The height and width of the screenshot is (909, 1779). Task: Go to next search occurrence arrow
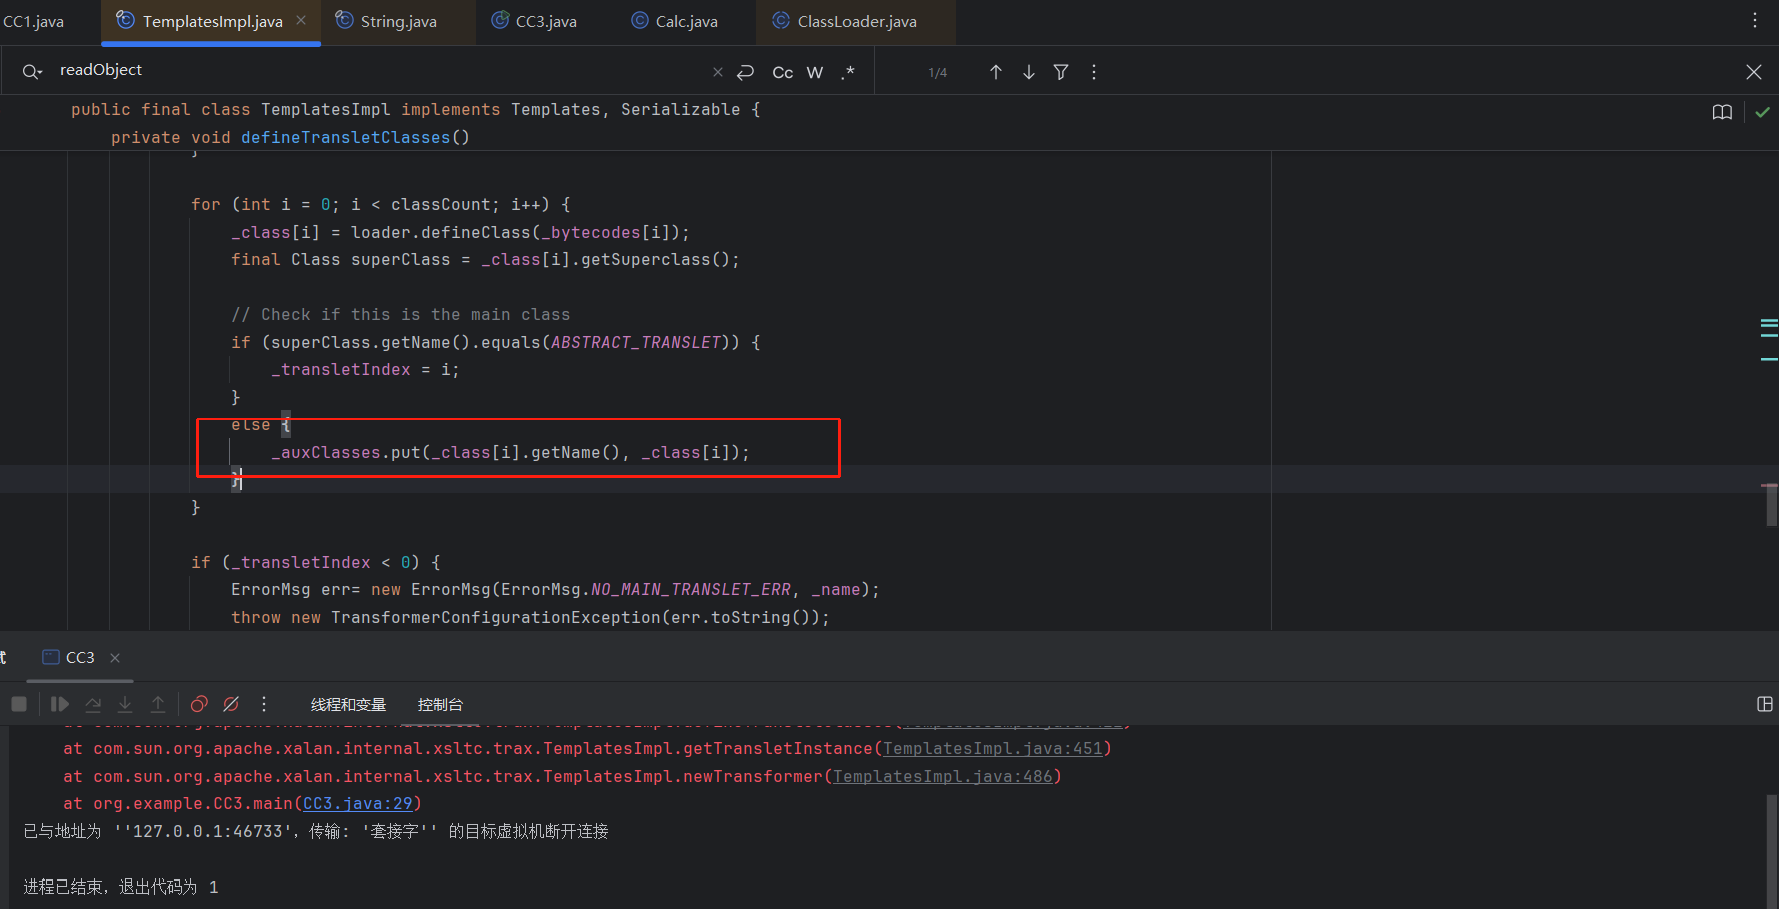click(x=1028, y=72)
